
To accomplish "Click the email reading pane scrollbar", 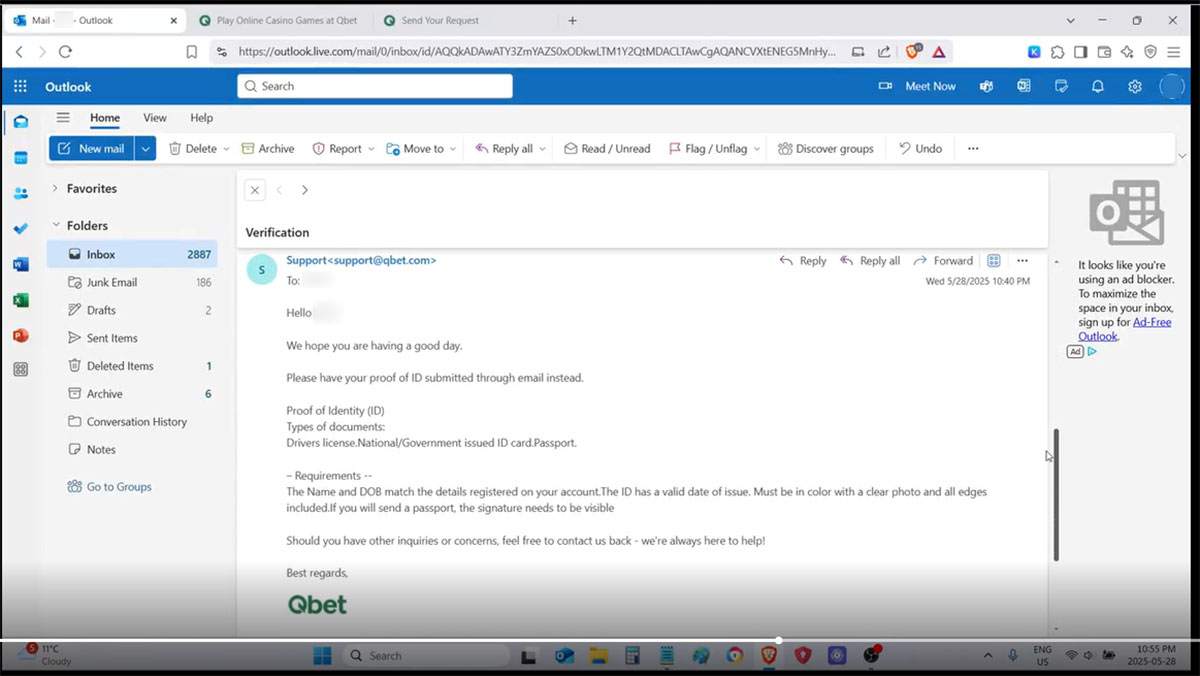I will coord(1056,495).
